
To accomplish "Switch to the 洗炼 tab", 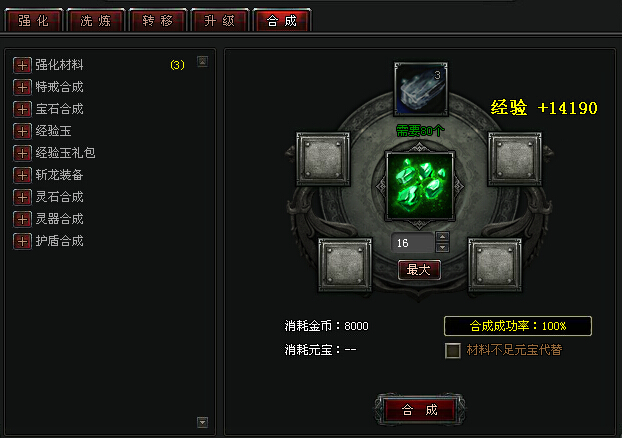I will (96, 20).
